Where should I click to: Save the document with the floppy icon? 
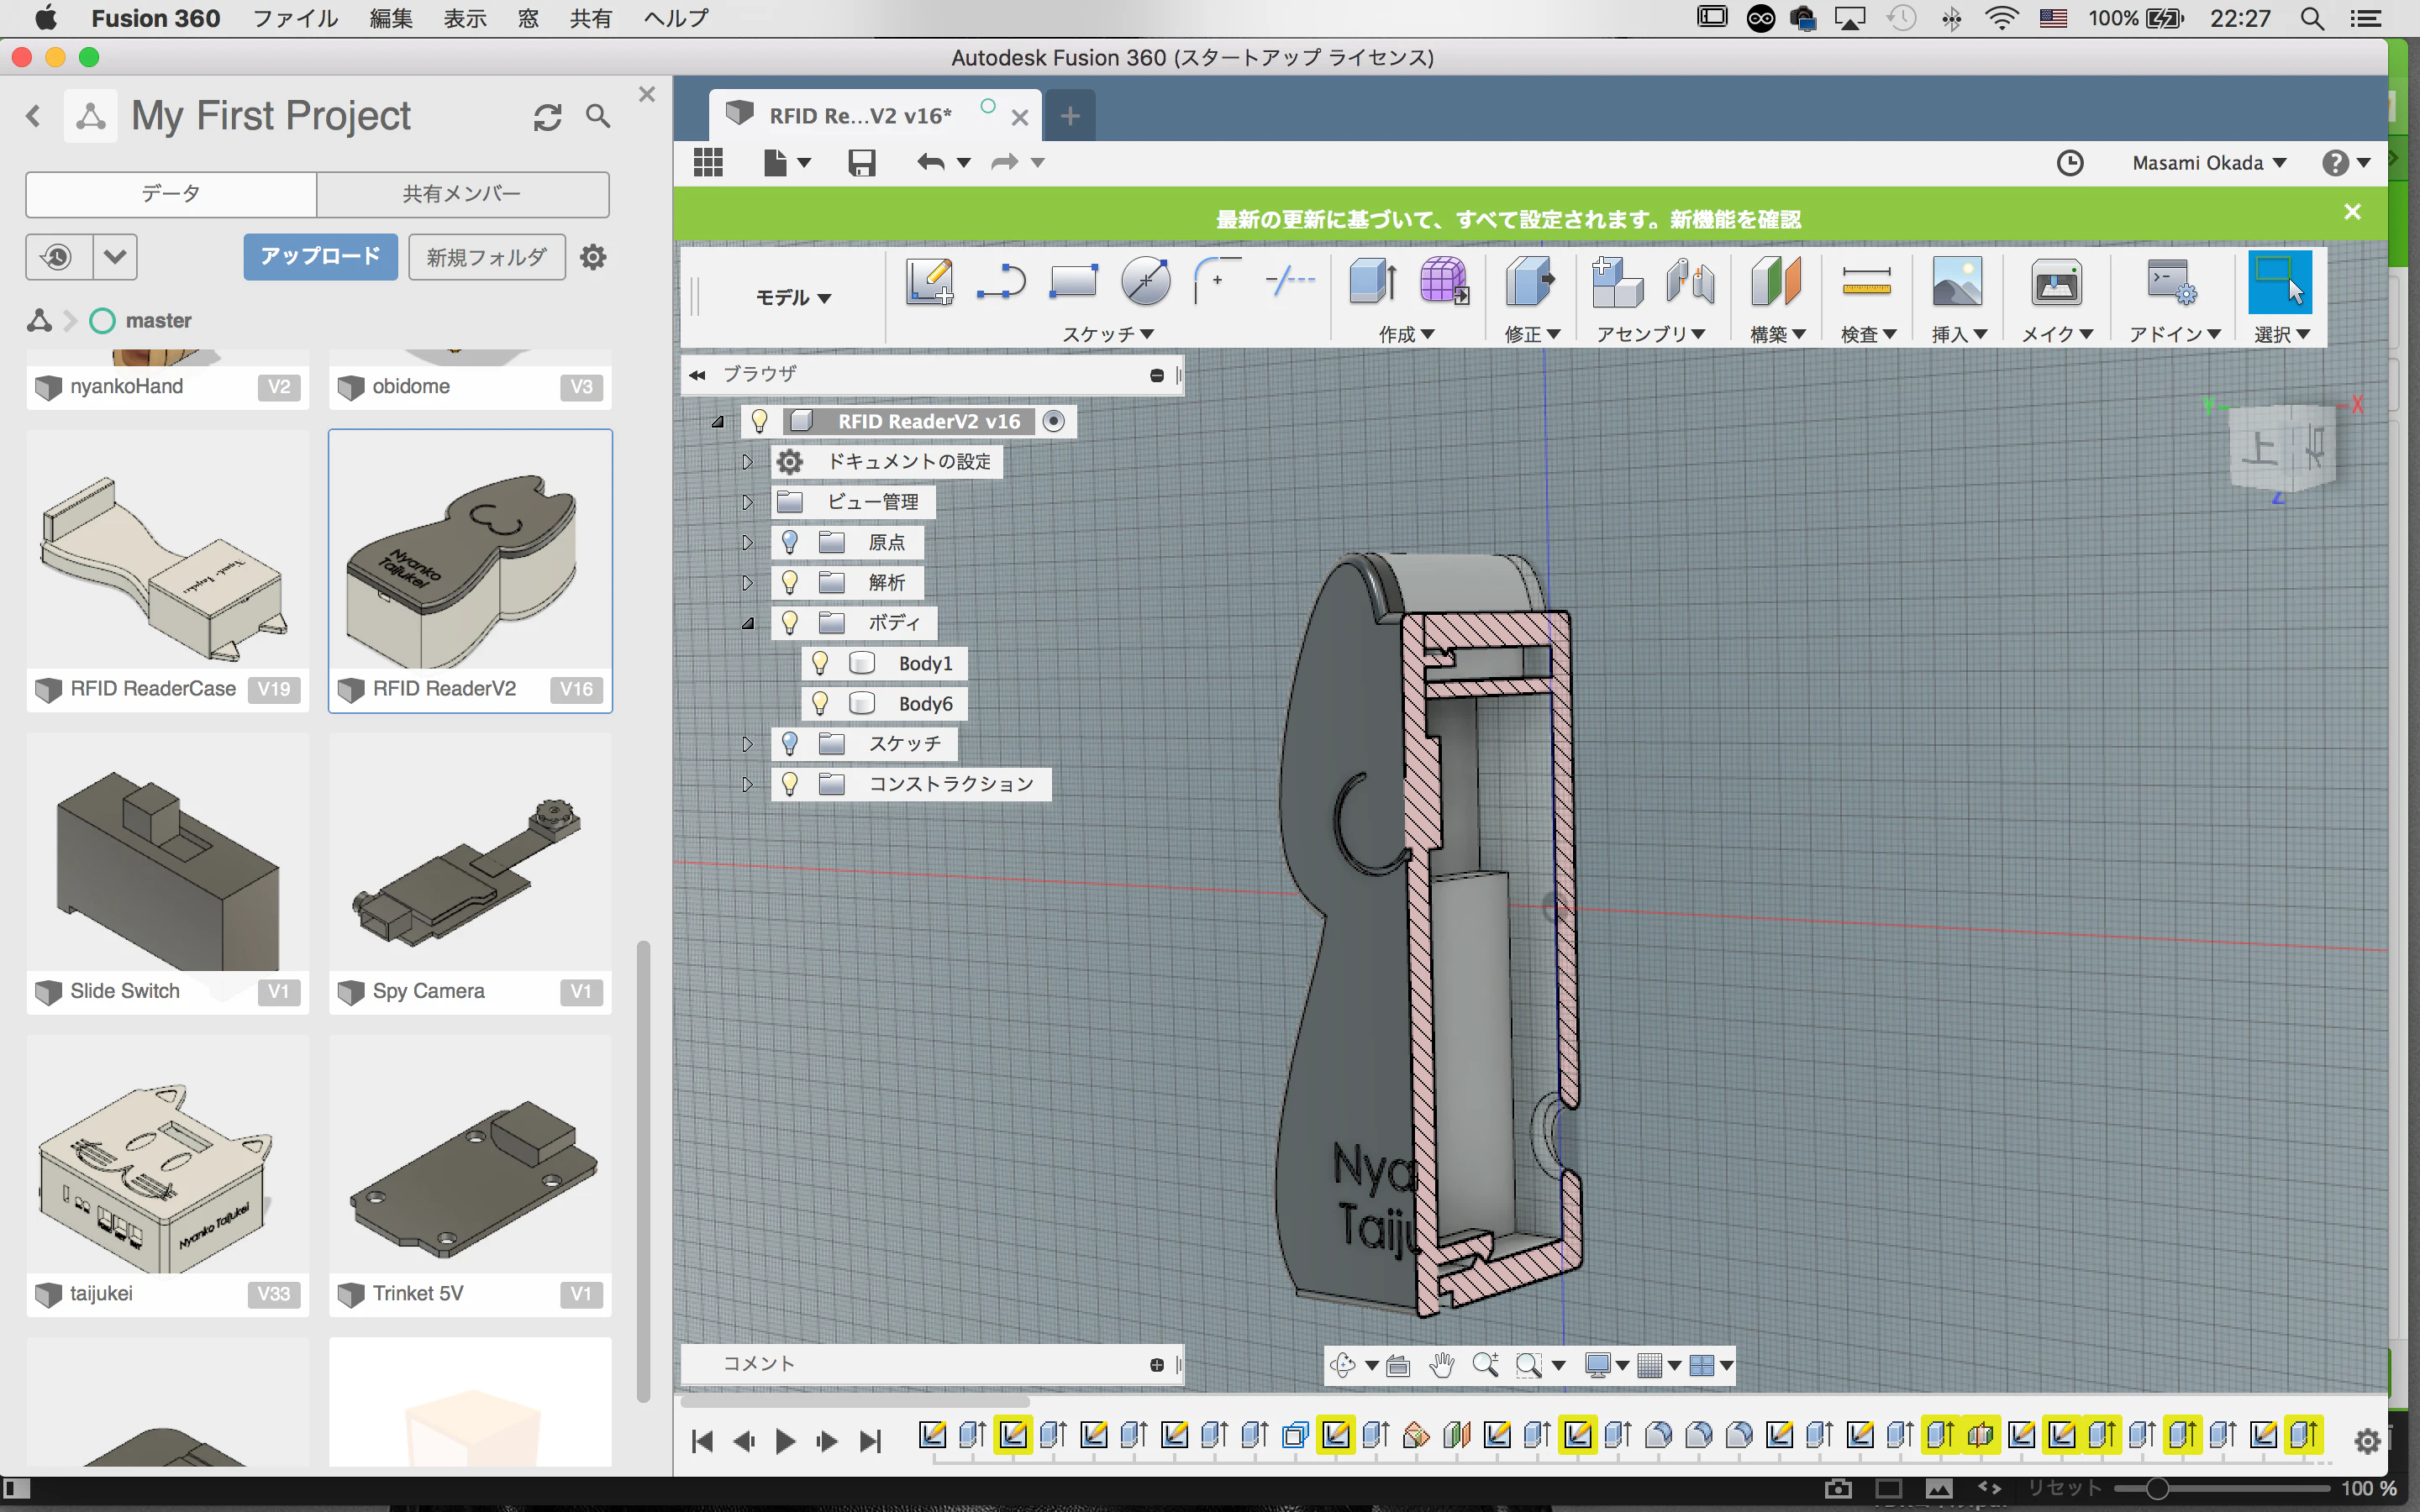pyautogui.click(x=861, y=162)
